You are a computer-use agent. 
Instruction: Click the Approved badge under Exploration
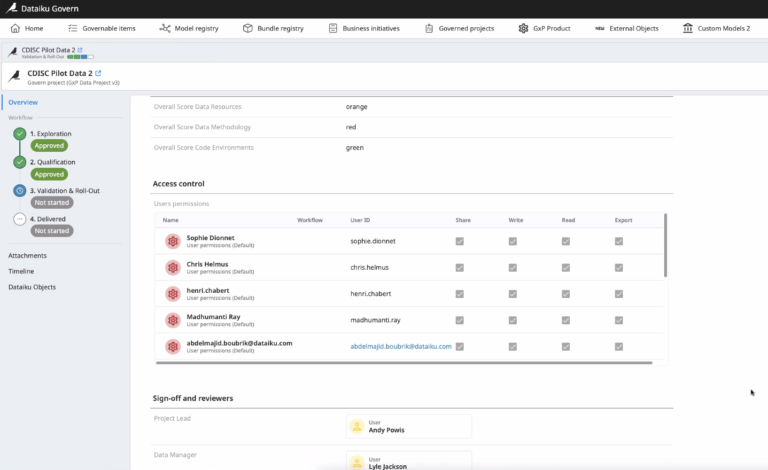(49, 145)
